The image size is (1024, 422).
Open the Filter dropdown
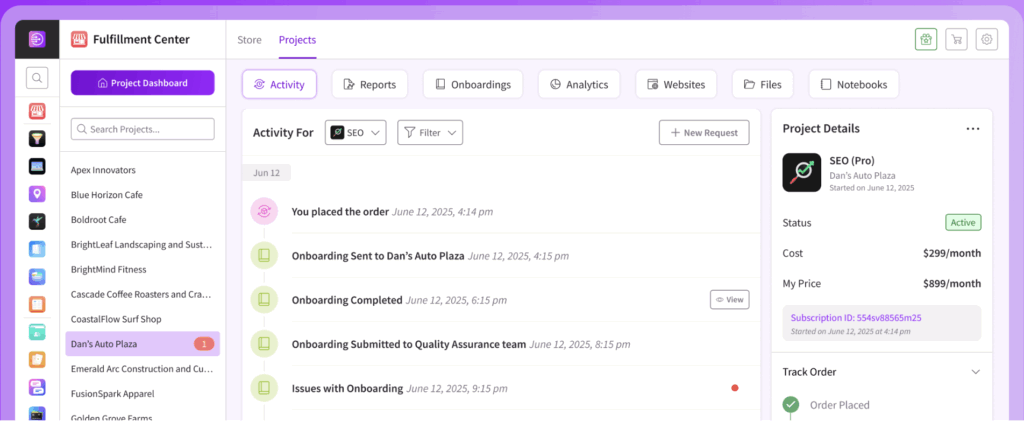coord(430,133)
